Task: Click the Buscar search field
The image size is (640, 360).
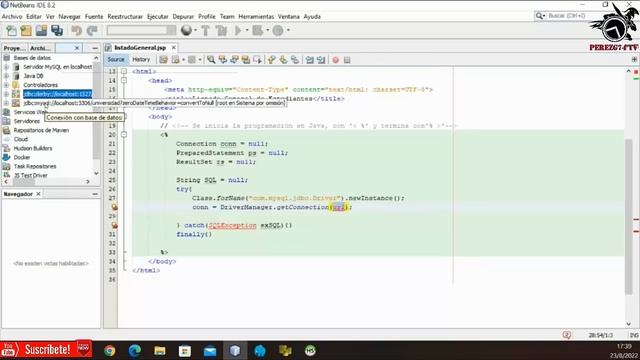Action: coord(567,16)
